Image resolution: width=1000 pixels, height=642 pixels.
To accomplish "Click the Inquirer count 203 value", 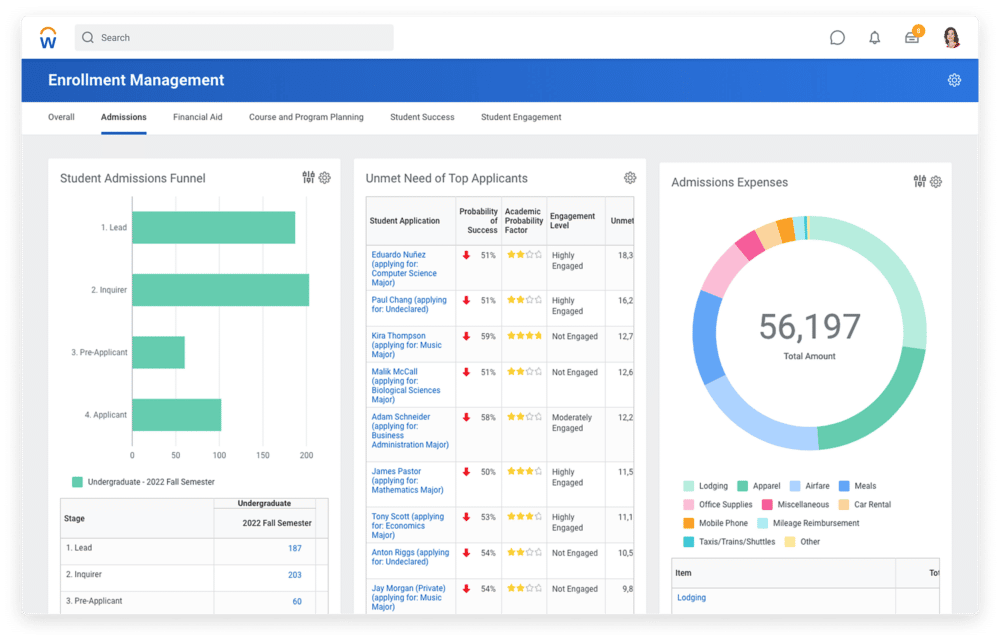I will click(x=294, y=575).
